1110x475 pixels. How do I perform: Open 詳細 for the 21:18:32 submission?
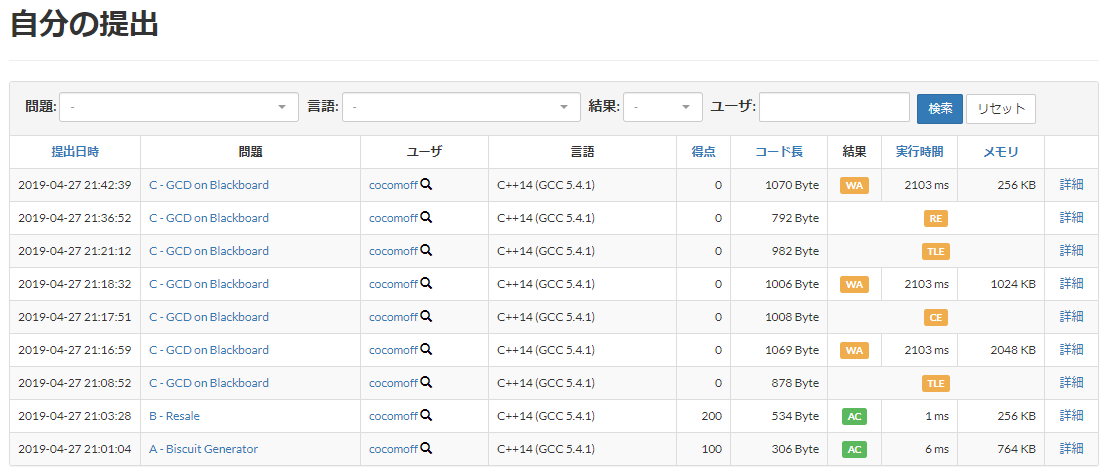1071,284
